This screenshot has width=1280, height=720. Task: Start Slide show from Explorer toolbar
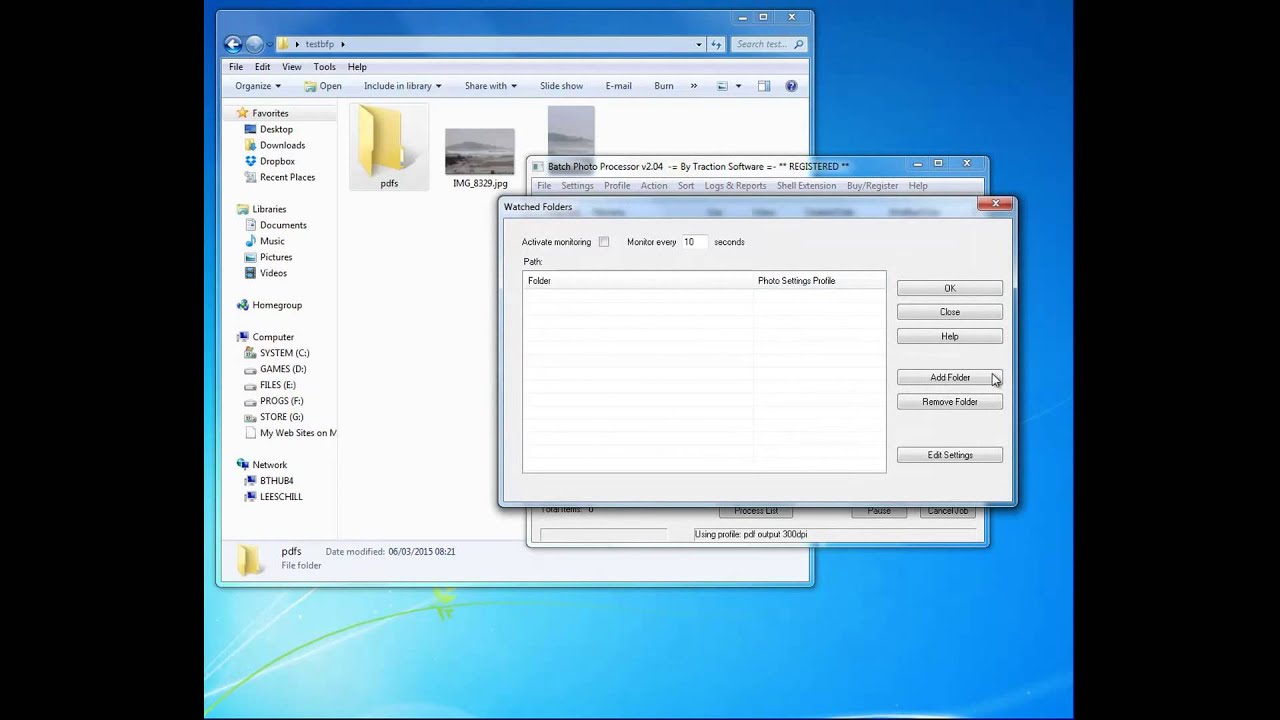(561, 86)
